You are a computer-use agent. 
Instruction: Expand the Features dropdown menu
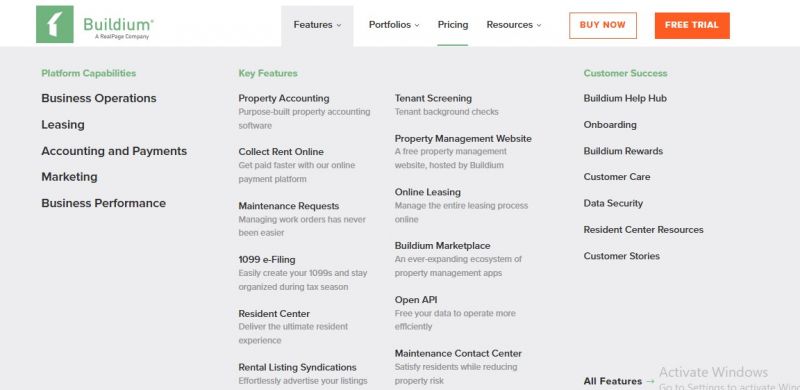317,25
